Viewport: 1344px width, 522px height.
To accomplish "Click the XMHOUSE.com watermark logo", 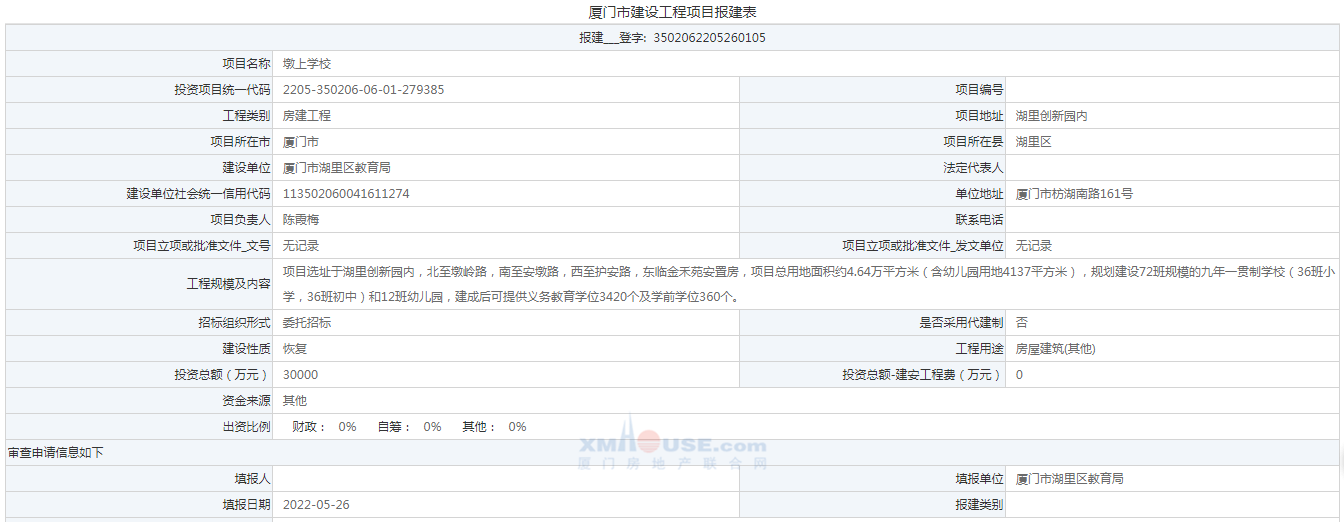I will click(673, 443).
